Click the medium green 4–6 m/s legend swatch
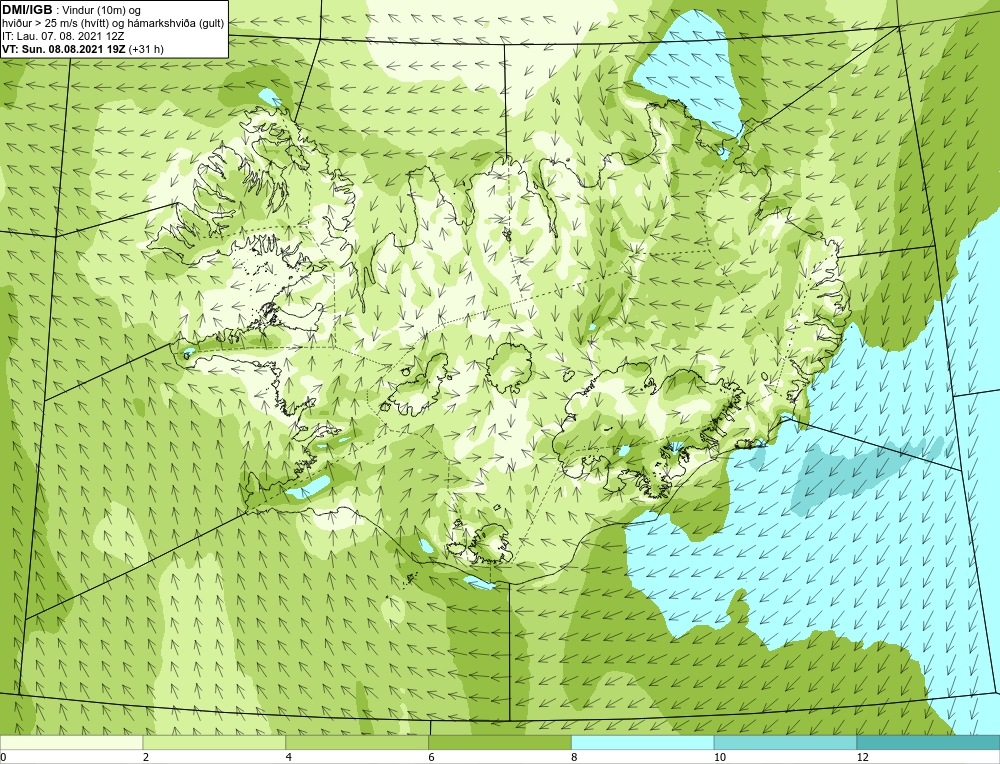The width and height of the screenshot is (1000, 764). click(357, 743)
